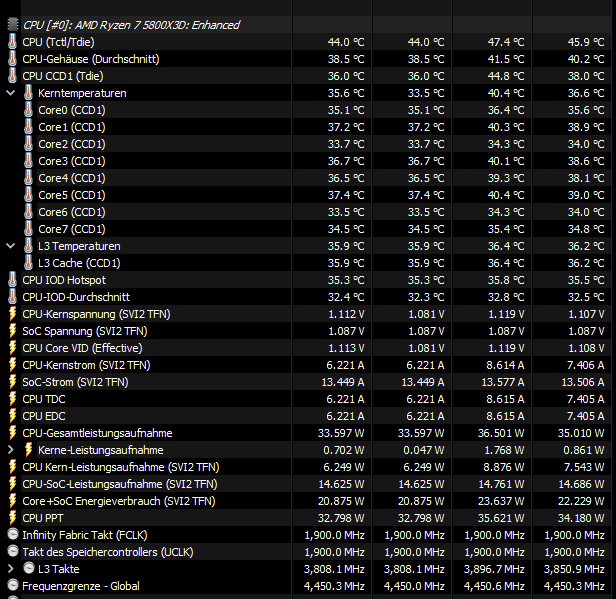Click the 23.637 W Core+SoC value
Screen dimensions: 616x599
pos(501,502)
